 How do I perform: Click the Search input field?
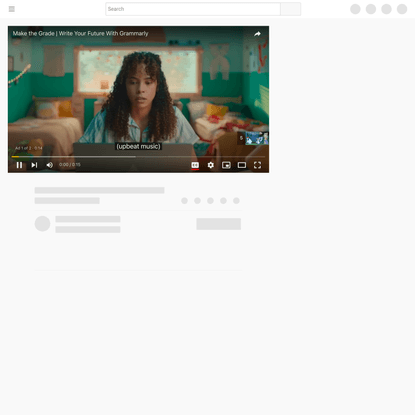tap(193, 9)
